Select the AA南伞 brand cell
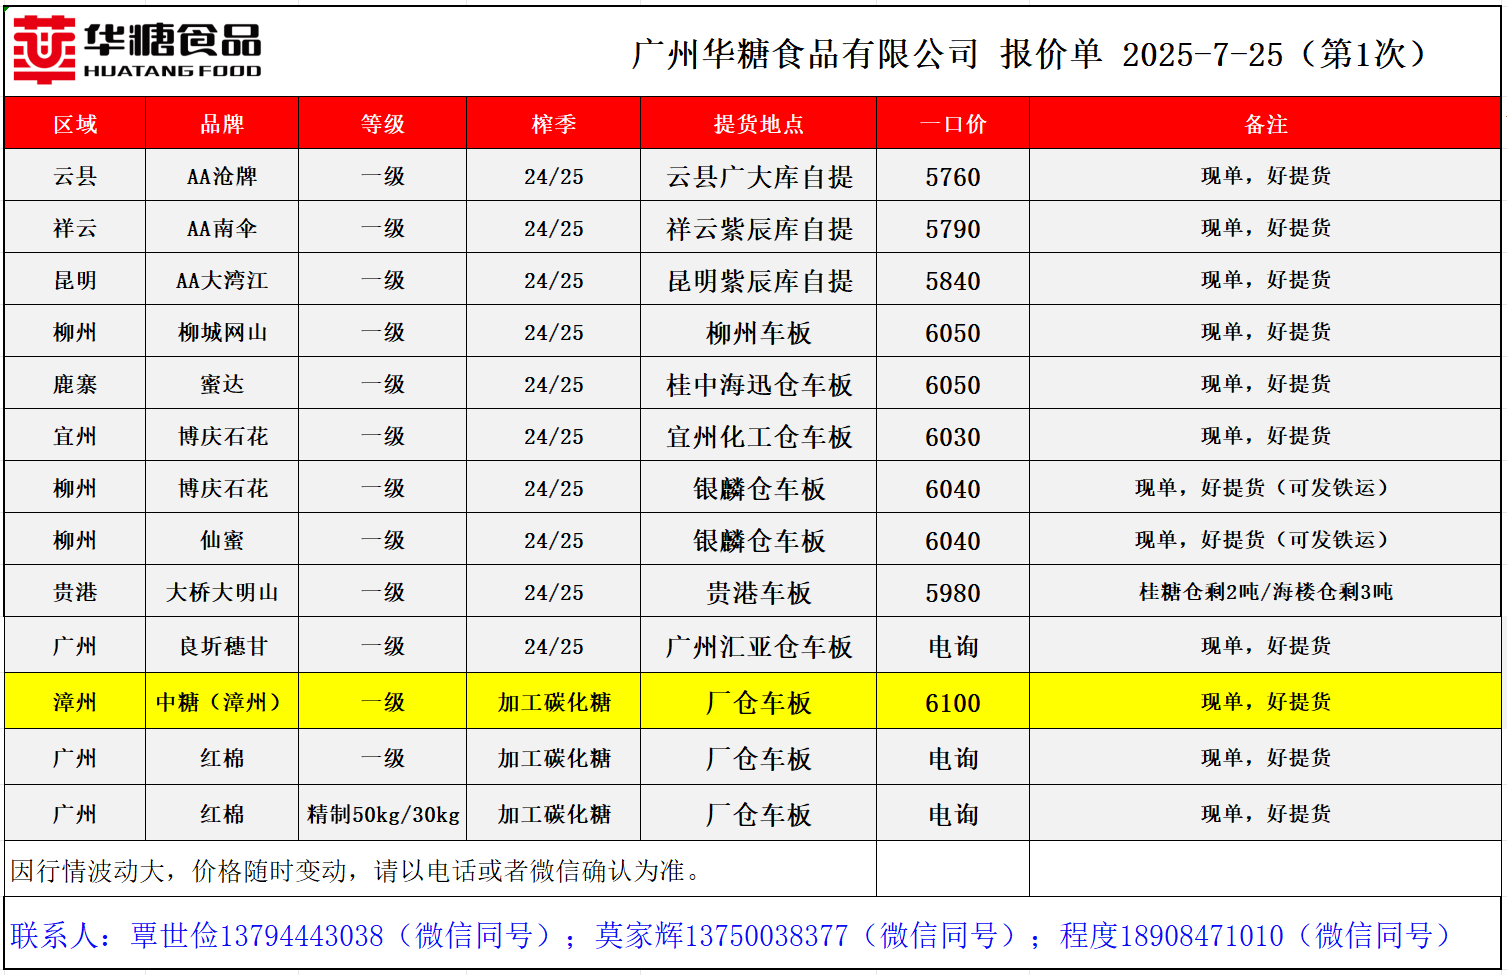The image size is (1507, 975). (x=222, y=229)
